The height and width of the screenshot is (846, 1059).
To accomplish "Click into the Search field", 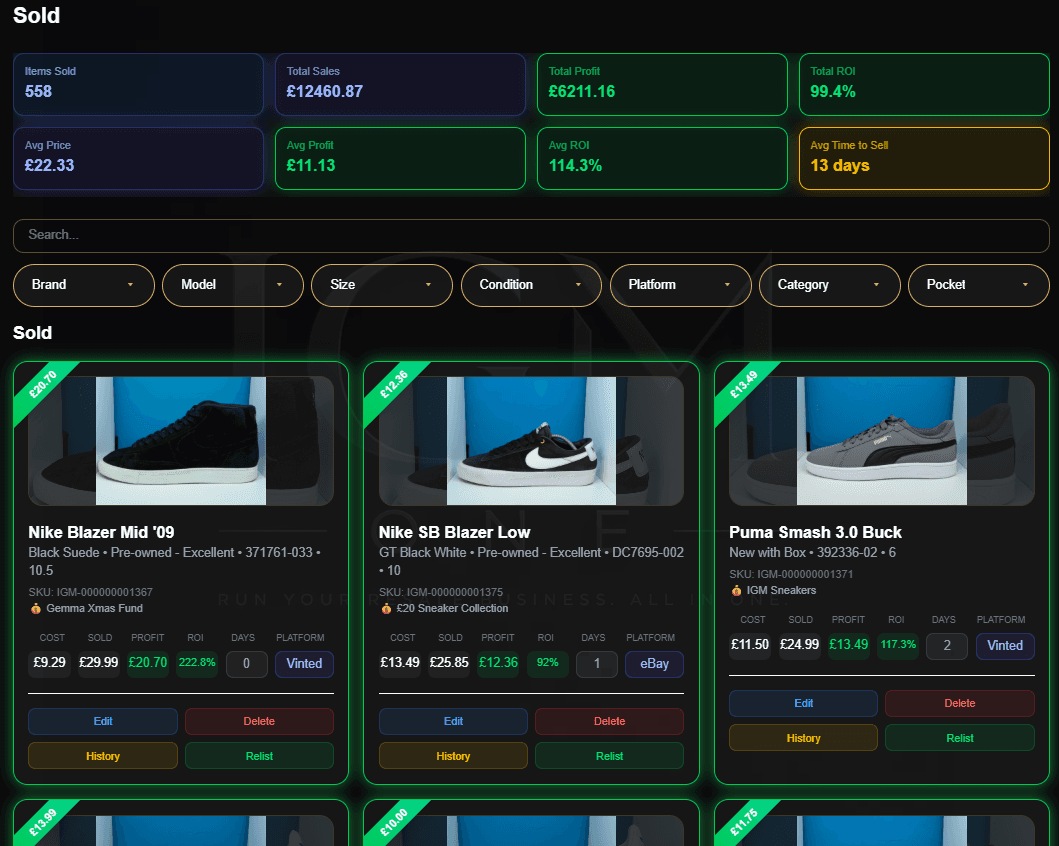I will click(x=531, y=235).
